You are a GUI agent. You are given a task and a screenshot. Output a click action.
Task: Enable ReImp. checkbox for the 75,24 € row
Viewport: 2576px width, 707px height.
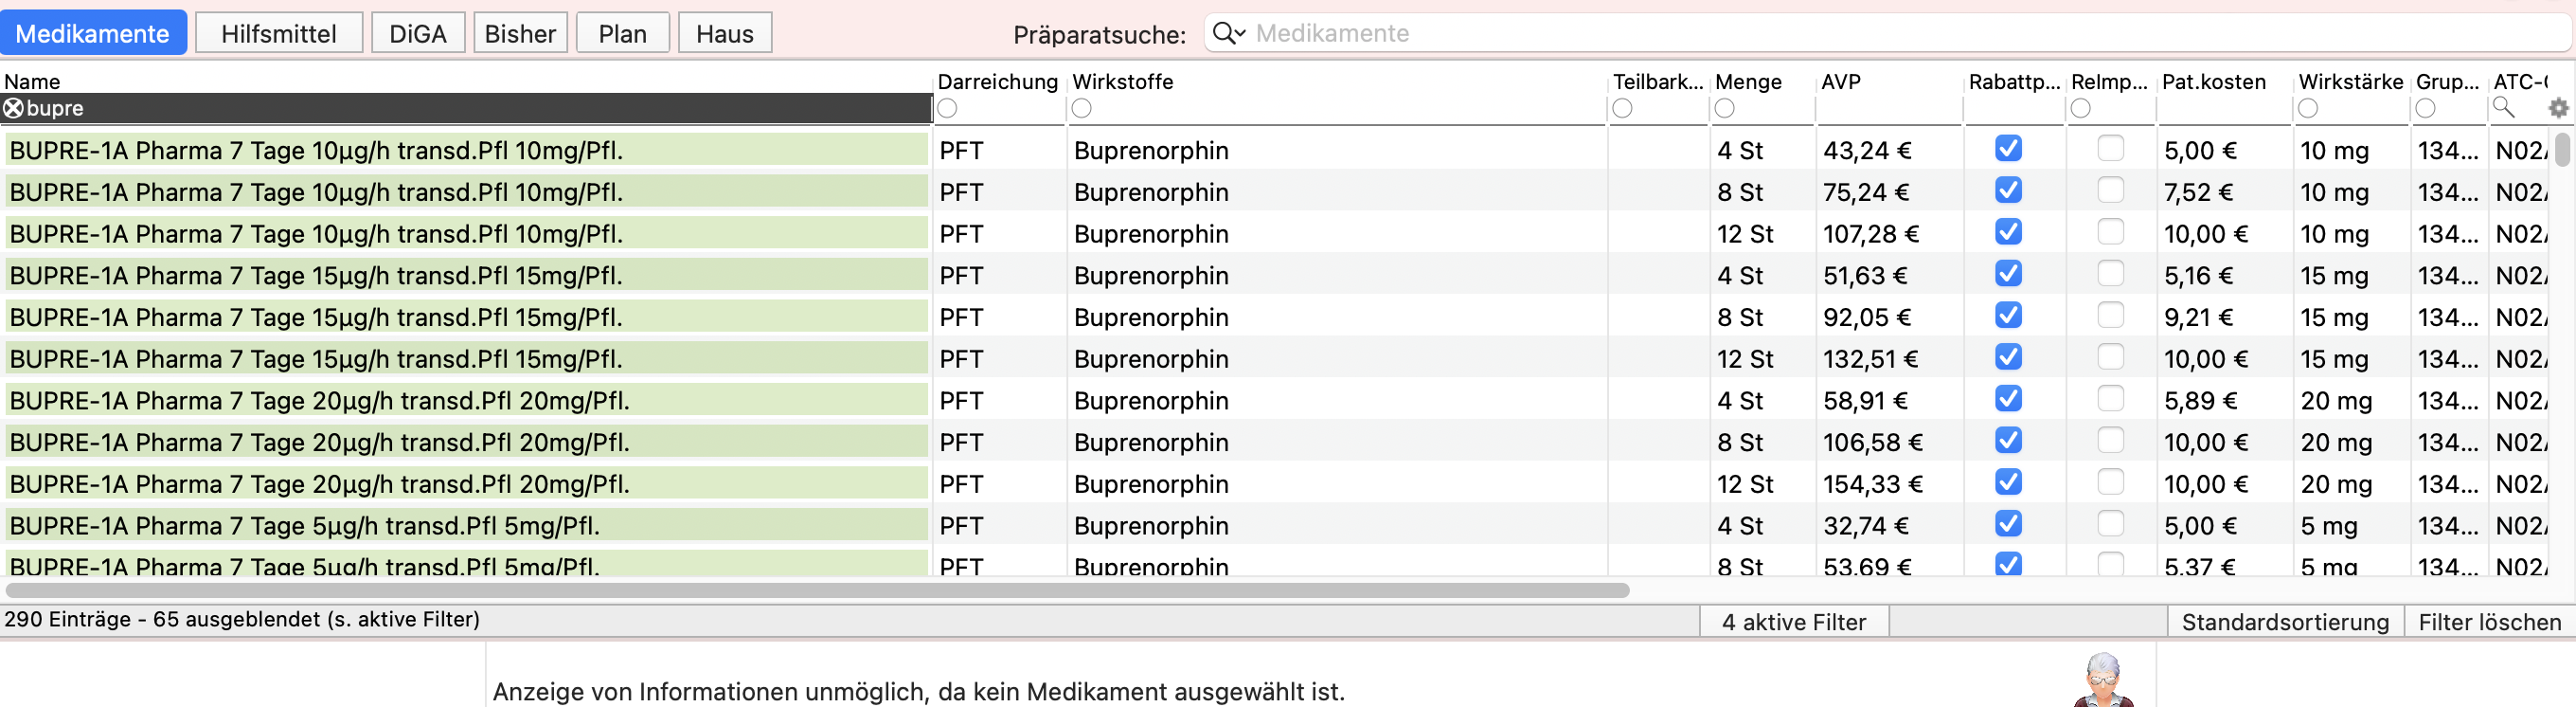[x=2111, y=190]
